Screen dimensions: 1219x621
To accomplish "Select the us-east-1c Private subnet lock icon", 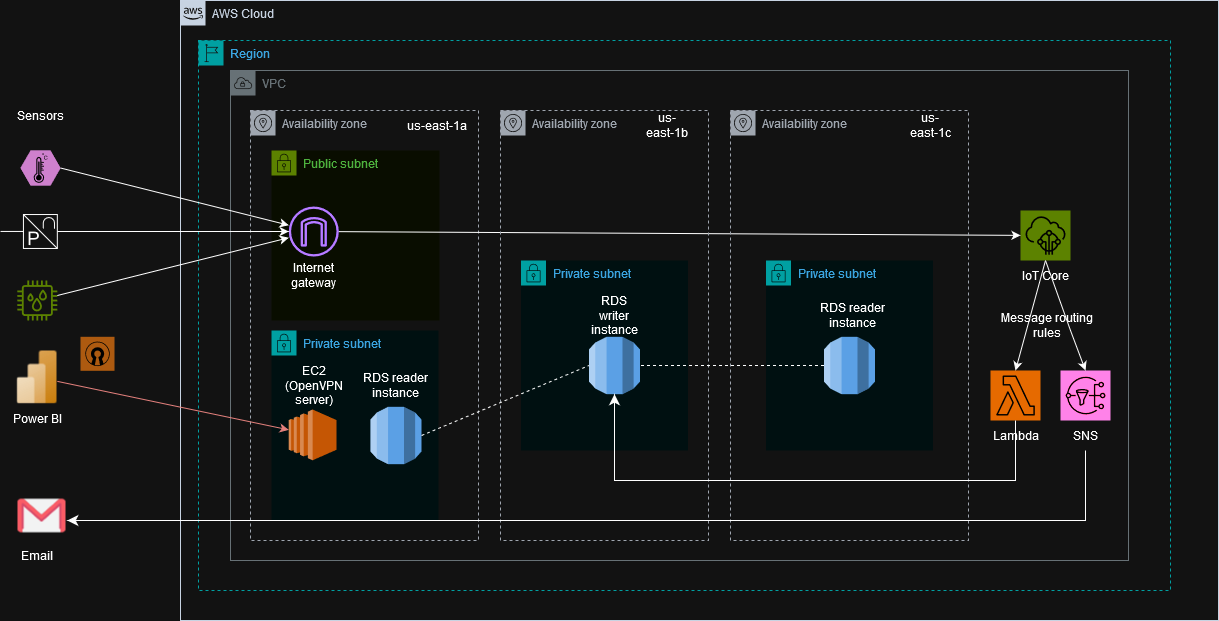I will point(779,273).
